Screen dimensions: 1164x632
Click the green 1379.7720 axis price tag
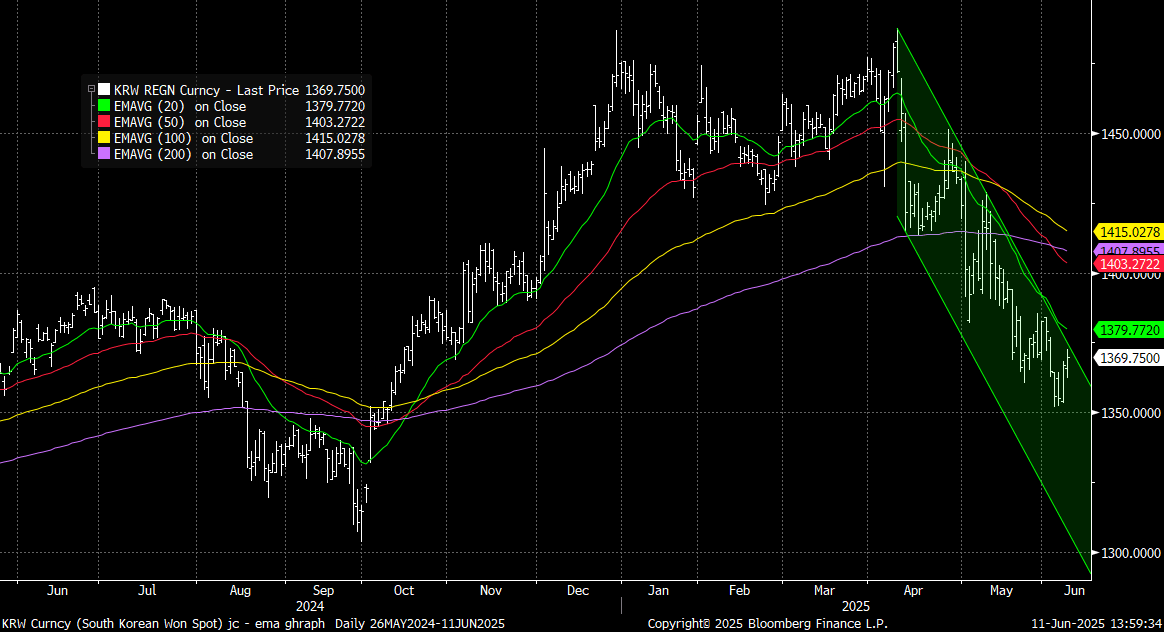1129,330
